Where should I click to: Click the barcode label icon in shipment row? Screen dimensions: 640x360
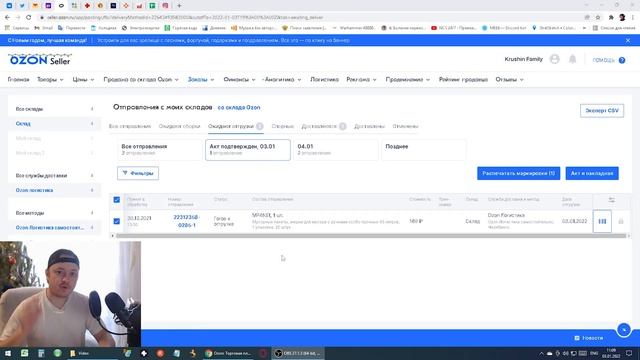602,221
